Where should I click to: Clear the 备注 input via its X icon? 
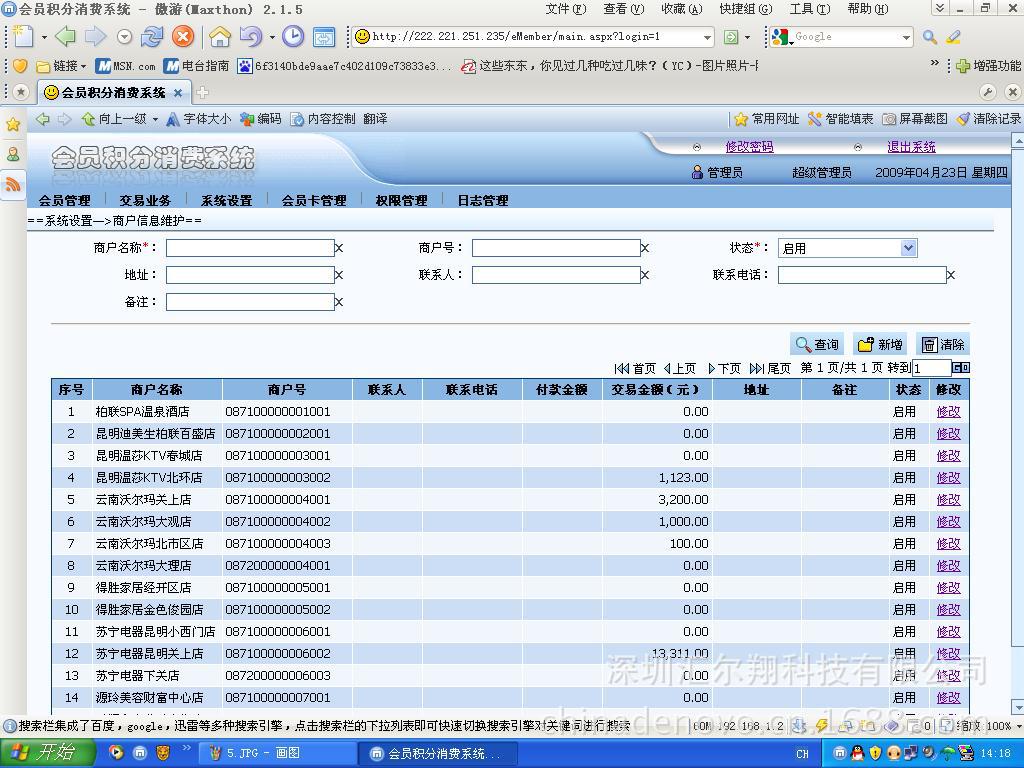coord(340,301)
